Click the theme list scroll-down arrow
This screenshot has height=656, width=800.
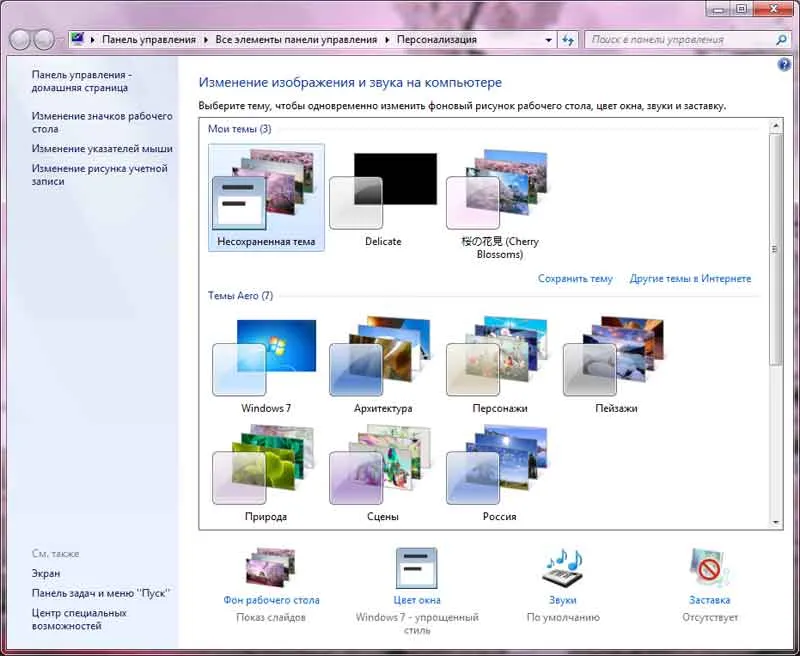776,522
